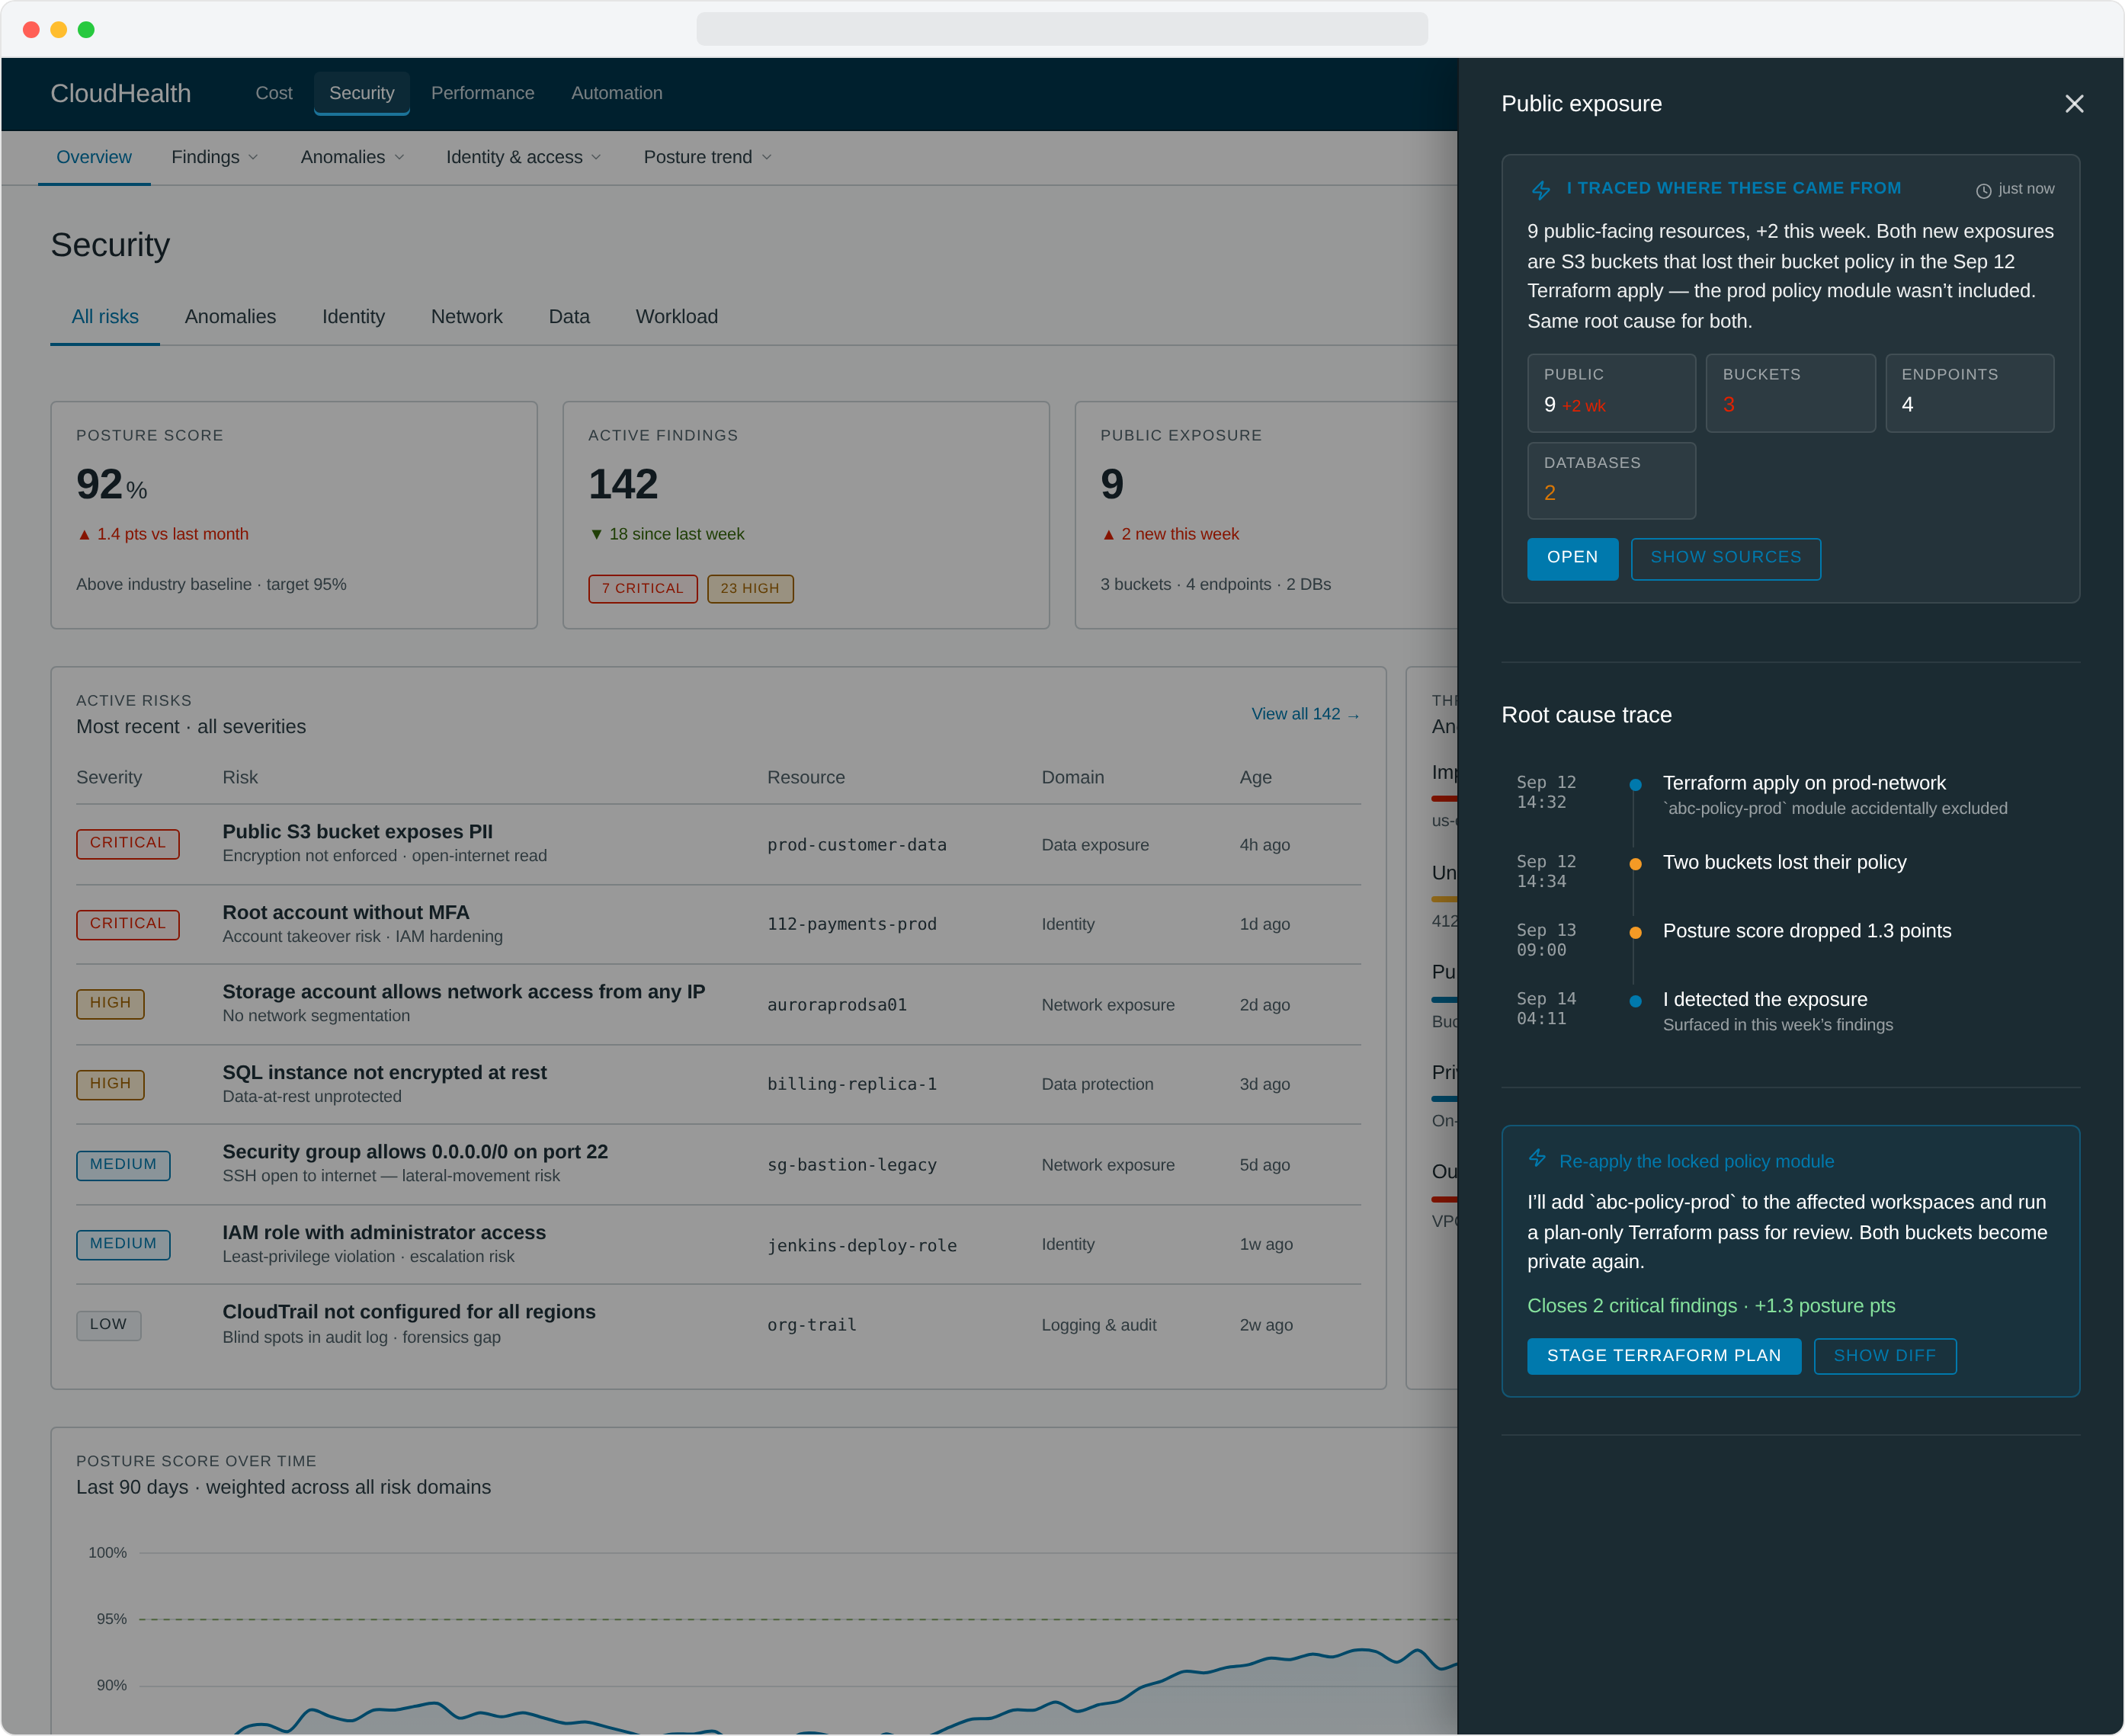Click the OPEN button in the panel
Image resolution: width=2125 pixels, height=1736 pixels.
pos(1572,558)
